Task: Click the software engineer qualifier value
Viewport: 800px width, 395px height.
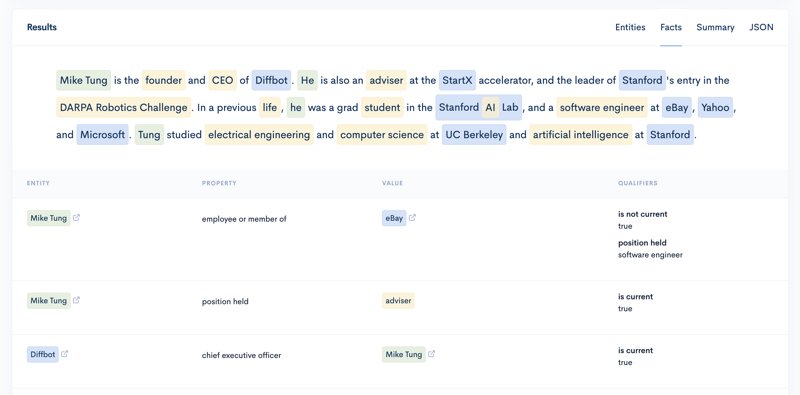Action: pyautogui.click(x=650, y=255)
